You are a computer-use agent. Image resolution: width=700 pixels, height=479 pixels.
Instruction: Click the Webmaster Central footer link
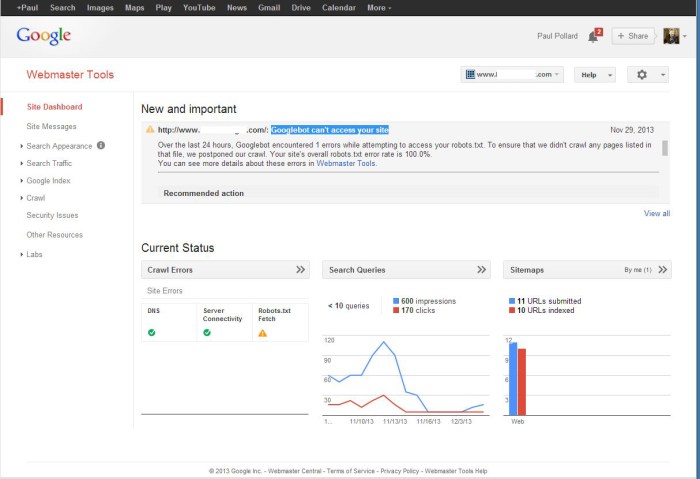point(295,471)
